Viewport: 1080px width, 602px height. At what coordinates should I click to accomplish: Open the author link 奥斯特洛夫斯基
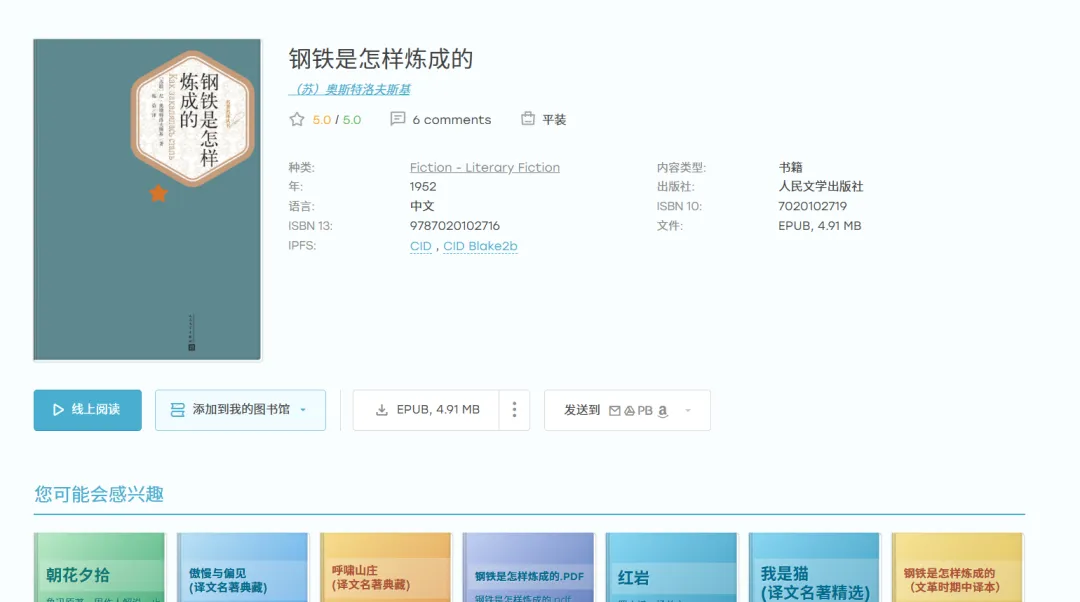click(x=350, y=90)
